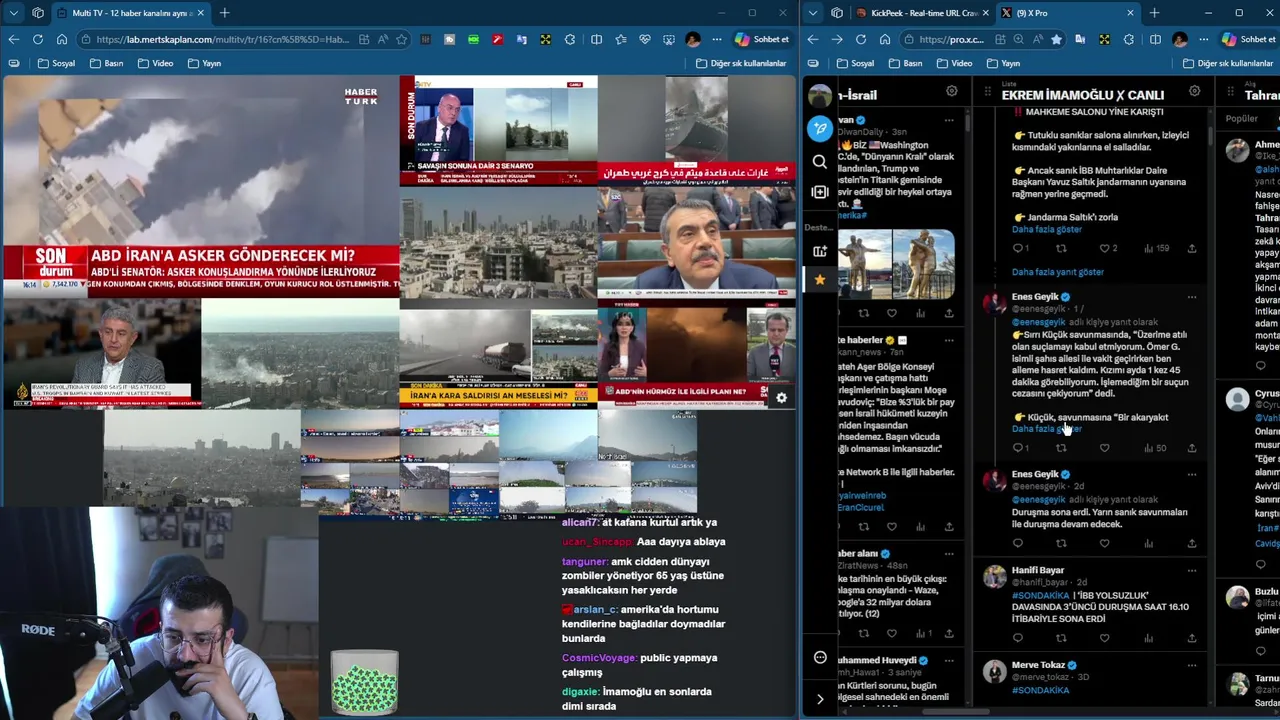Click the pro.x.com address bar
The height and width of the screenshot is (720, 1280).
(950, 39)
